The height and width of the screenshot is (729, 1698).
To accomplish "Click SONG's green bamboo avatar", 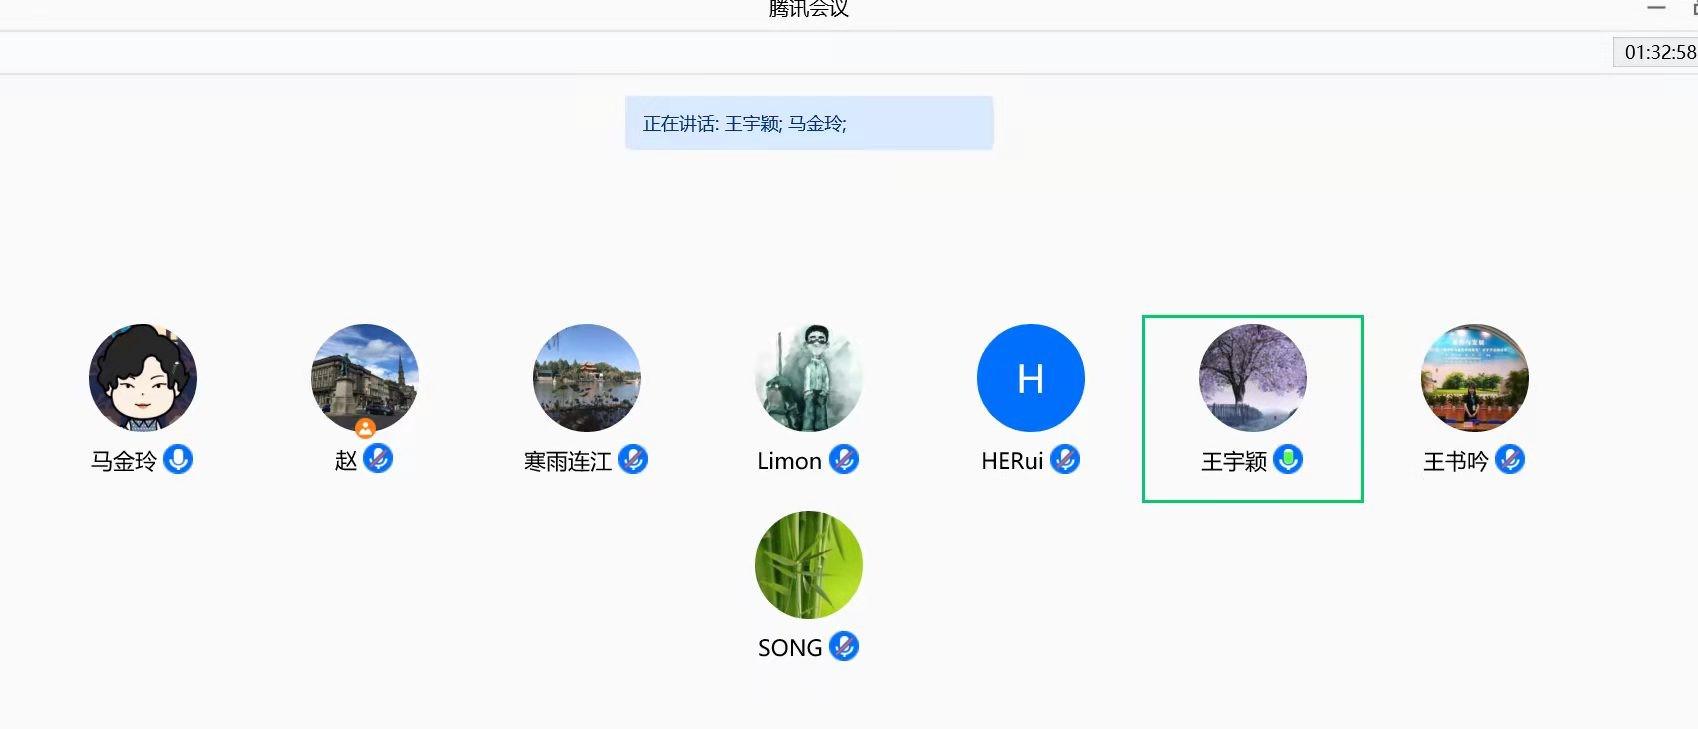I will (x=809, y=565).
